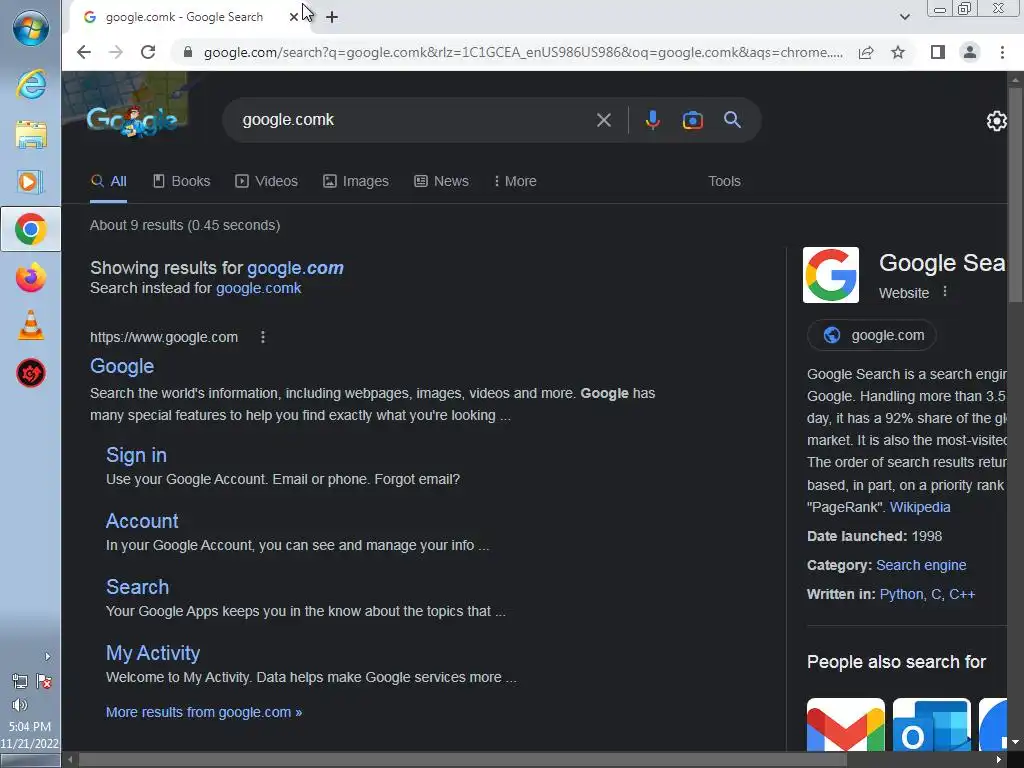
Task: Open Windows Start orb
Action: [x=31, y=29]
